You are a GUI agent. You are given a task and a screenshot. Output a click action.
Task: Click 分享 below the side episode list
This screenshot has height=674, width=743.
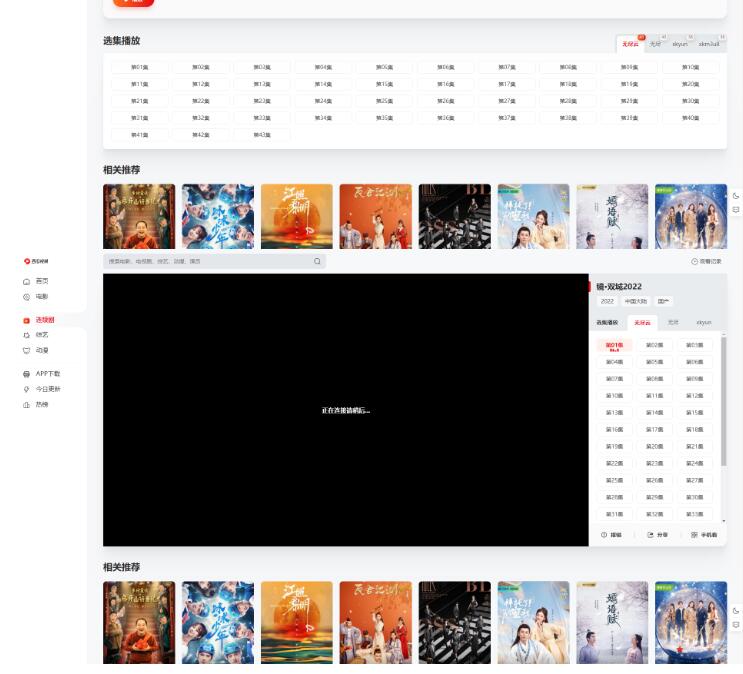(x=662, y=535)
